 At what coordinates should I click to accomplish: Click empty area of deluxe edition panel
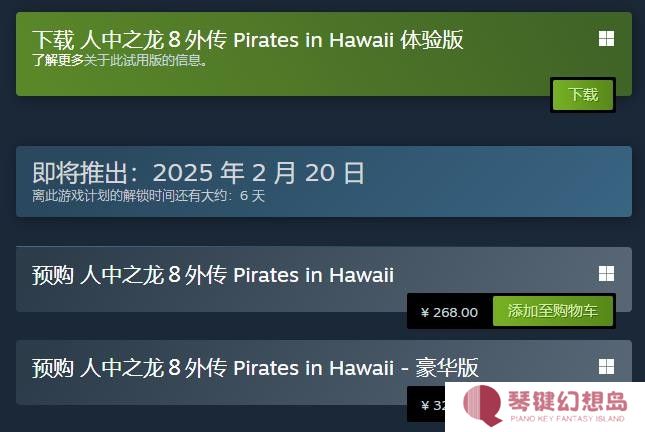pyautogui.click(x=206, y=393)
